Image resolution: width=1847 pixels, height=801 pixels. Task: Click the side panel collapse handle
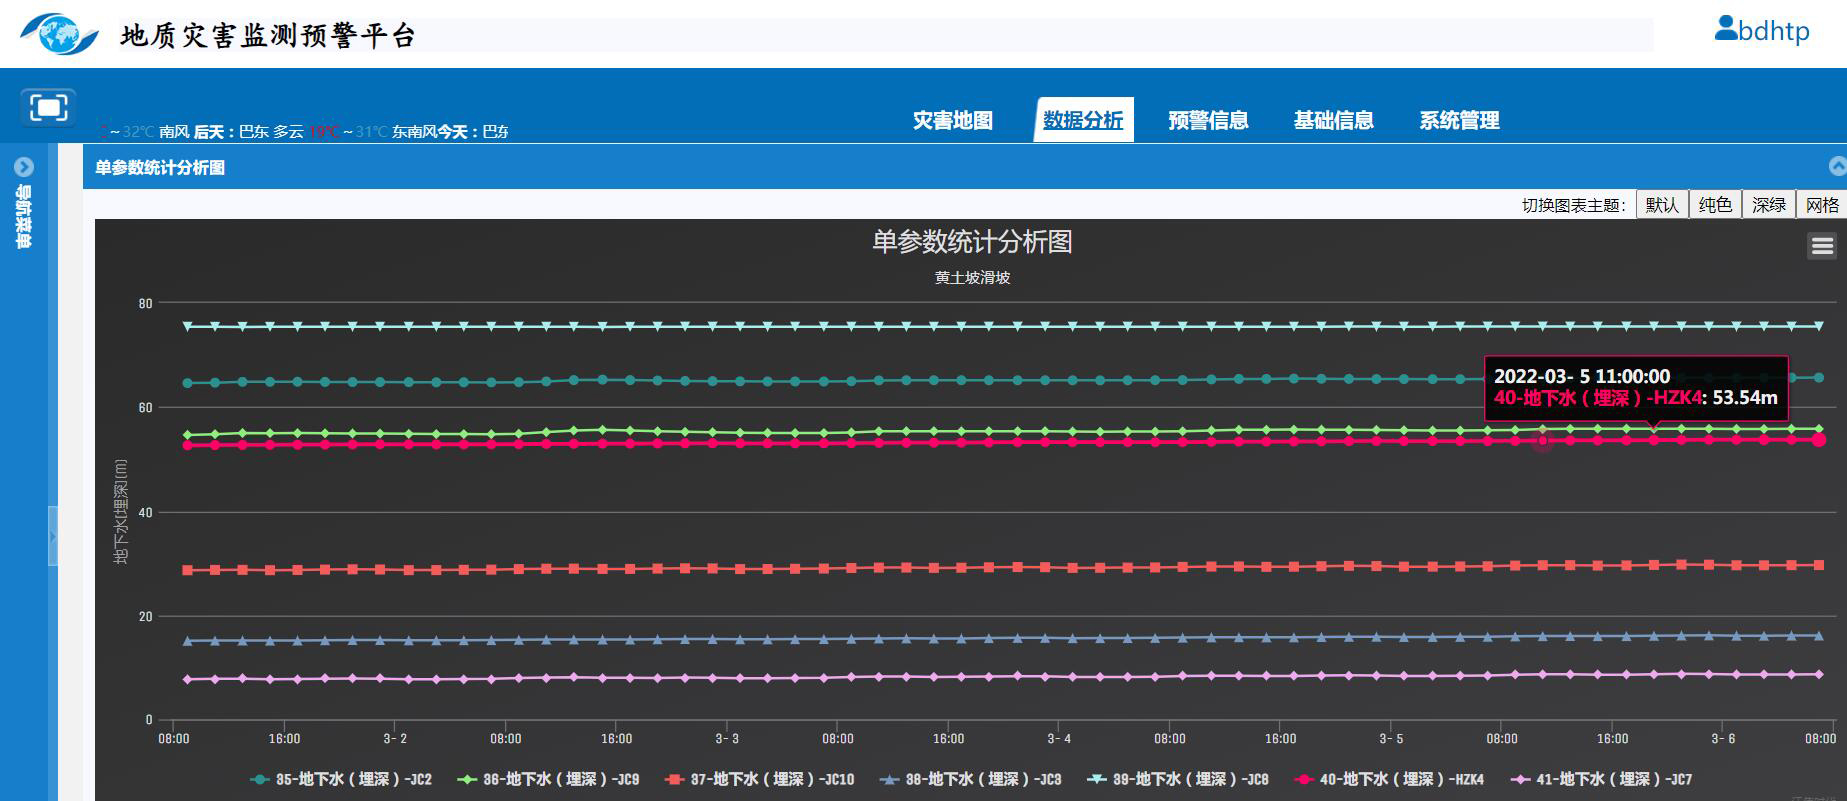(52, 537)
